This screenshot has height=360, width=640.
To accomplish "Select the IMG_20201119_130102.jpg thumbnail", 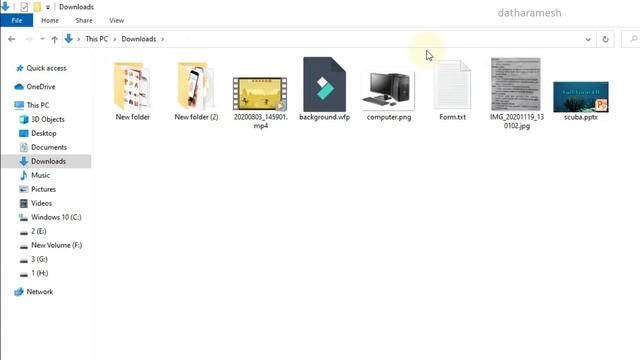I will 516,84.
